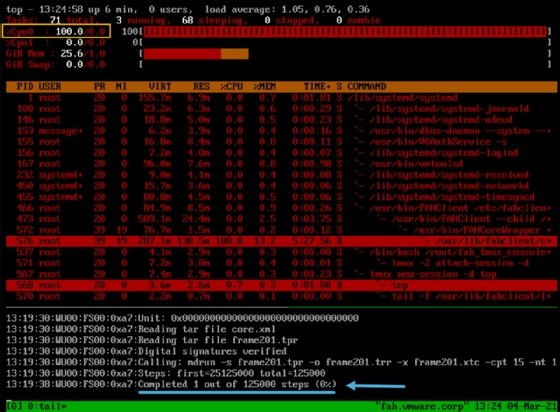Click the '68 sleeping' tasks count
Image resolution: width=560 pixels, height=412 pixels.
click(214, 20)
